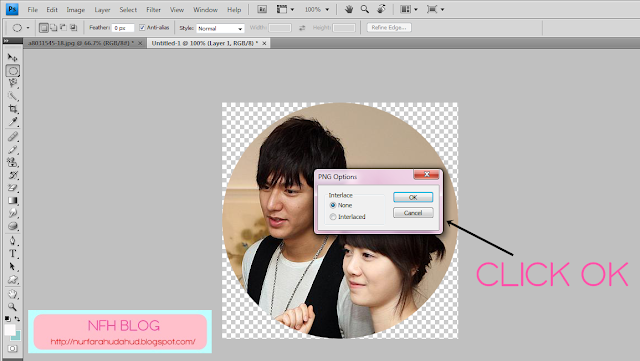The height and width of the screenshot is (361, 640).
Task: Select the Magic Wand tool
Action: pos(13,96)
